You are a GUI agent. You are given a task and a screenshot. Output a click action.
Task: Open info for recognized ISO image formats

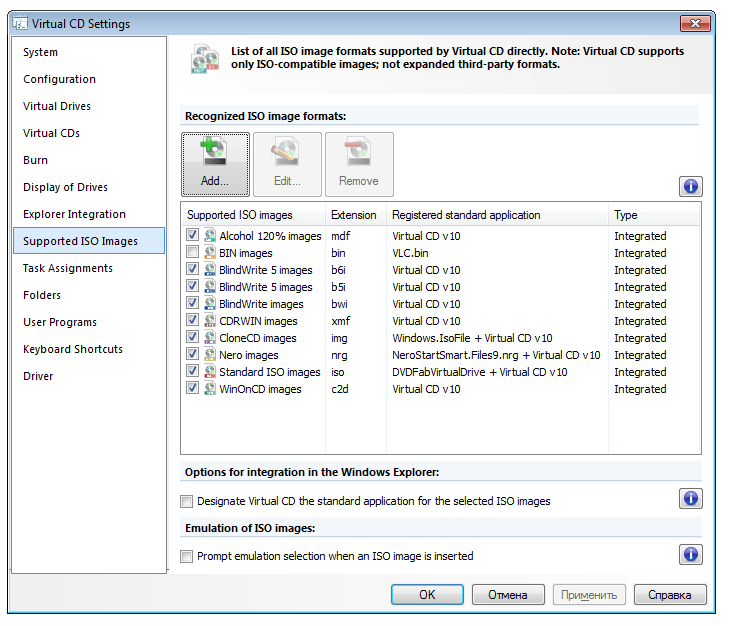(x=690, y=187)
